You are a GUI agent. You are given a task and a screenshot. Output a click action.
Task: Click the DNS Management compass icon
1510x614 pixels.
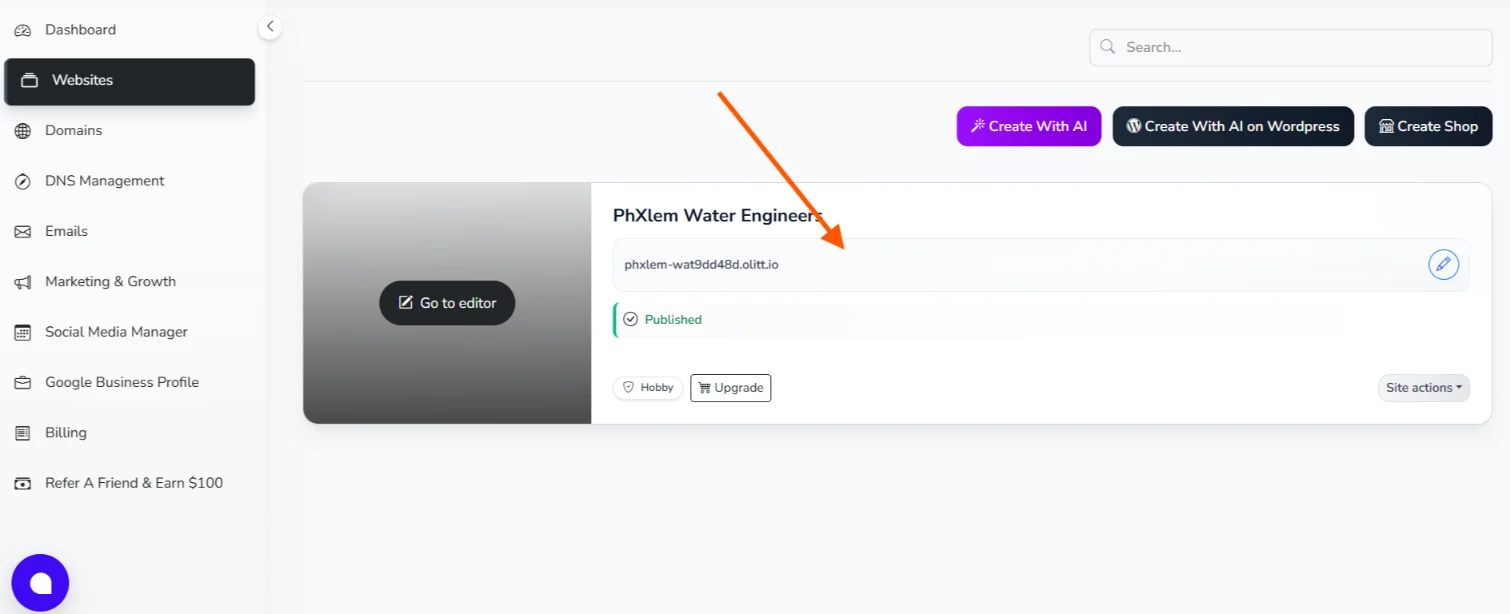[x=22, y=181]
